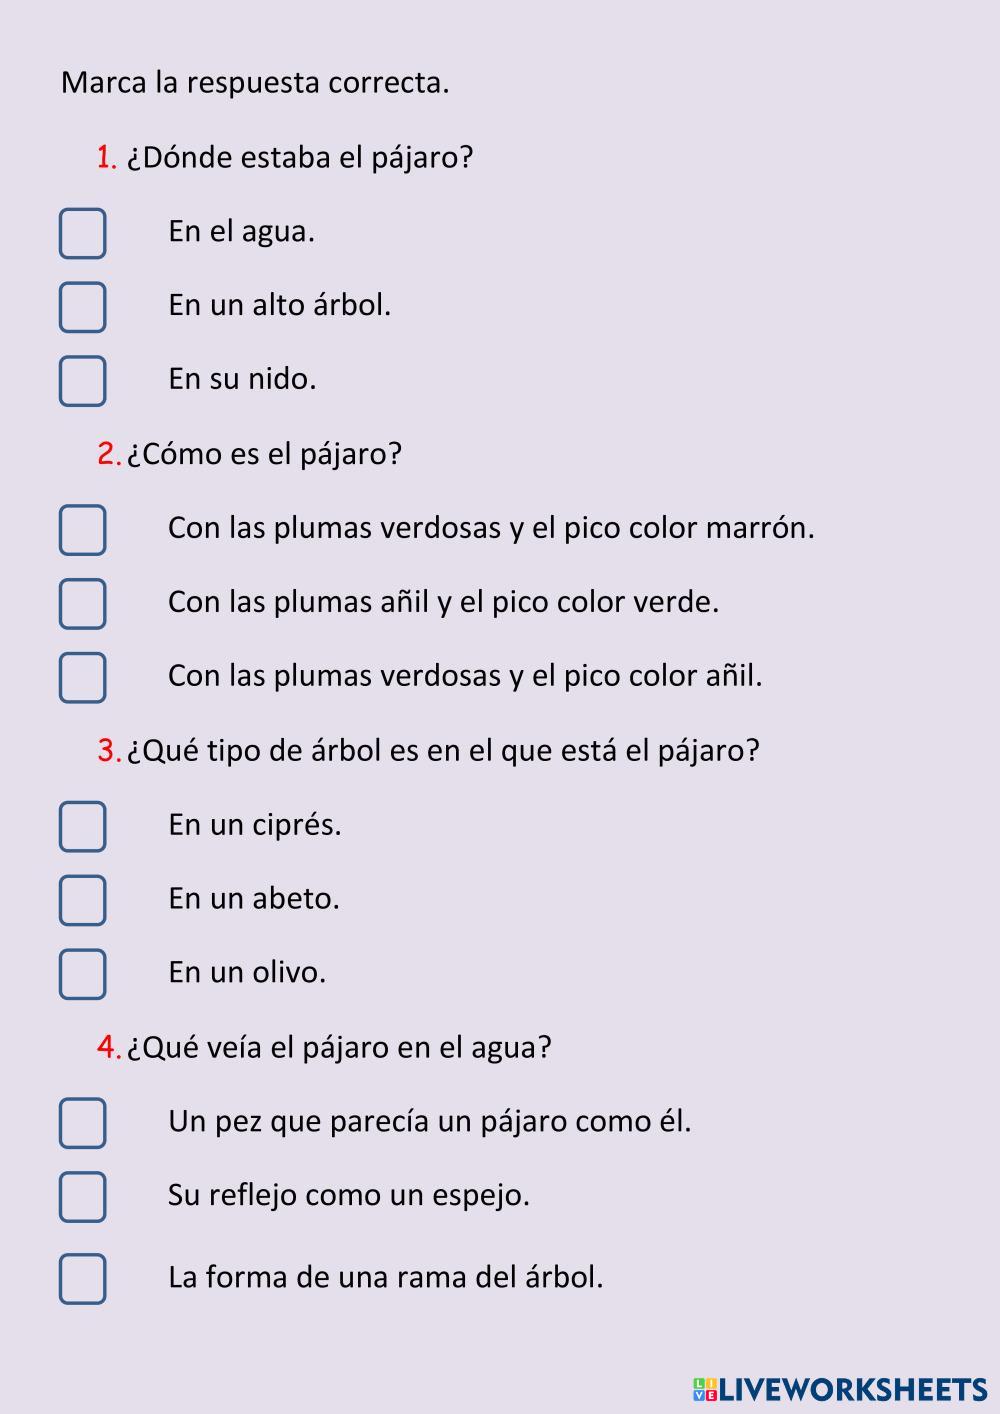This screenshot has width=1000, height=1414.
Task: Tick checkbox for plumas verdosas, pico añil
Action: coord(82,678)
